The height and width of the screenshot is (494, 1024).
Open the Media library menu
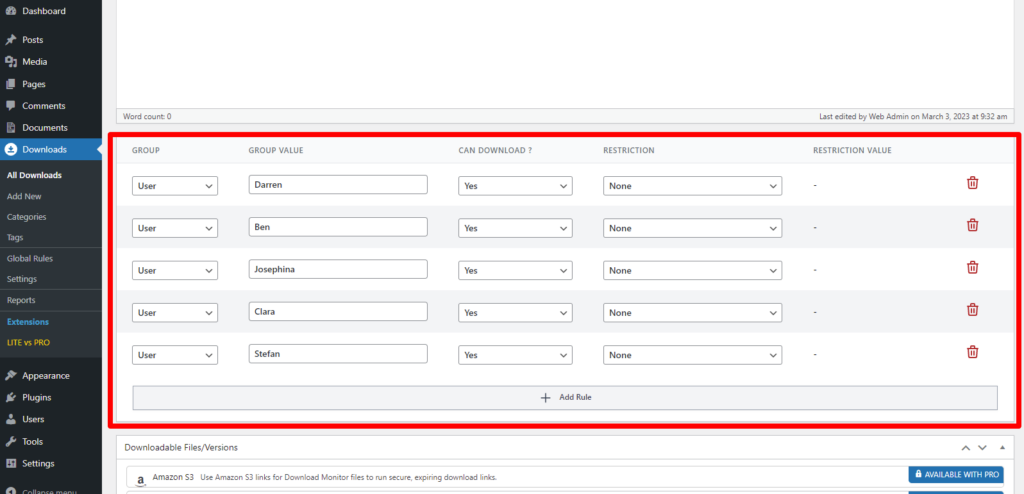point(34,62)
